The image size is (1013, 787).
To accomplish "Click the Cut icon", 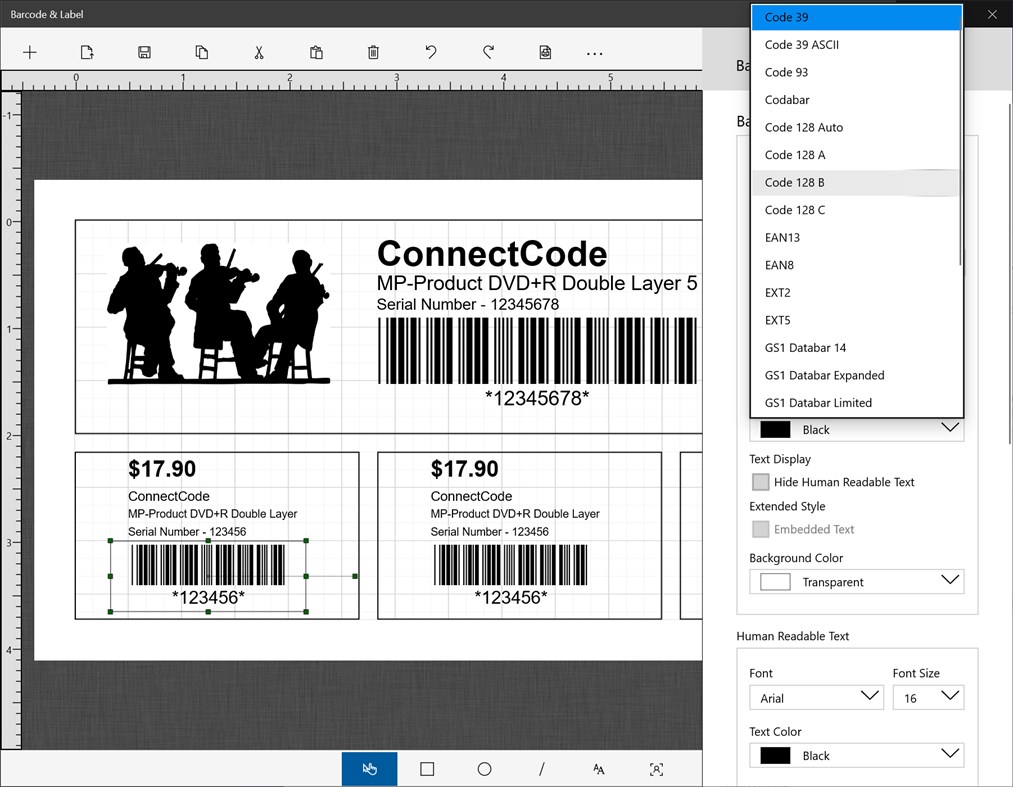I will click(258, 52).
